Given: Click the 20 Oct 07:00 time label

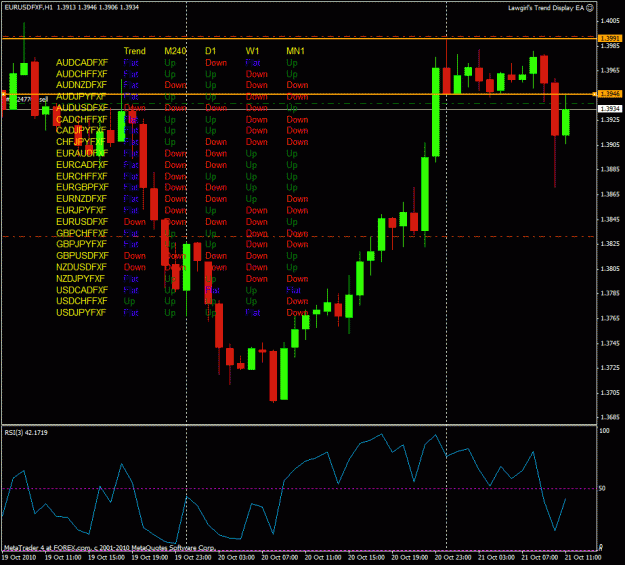Looking at the screenshot, I should click(280, 557).
